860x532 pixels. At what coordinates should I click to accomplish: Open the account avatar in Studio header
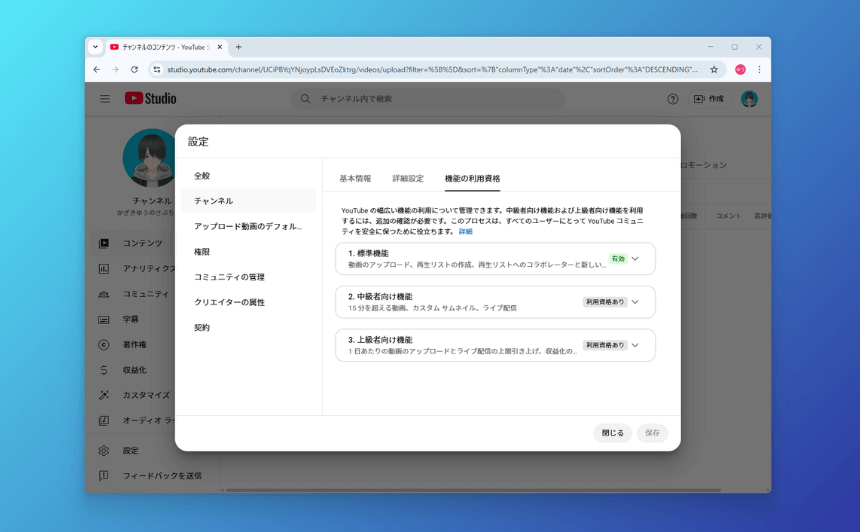click(x=749, y=99)
